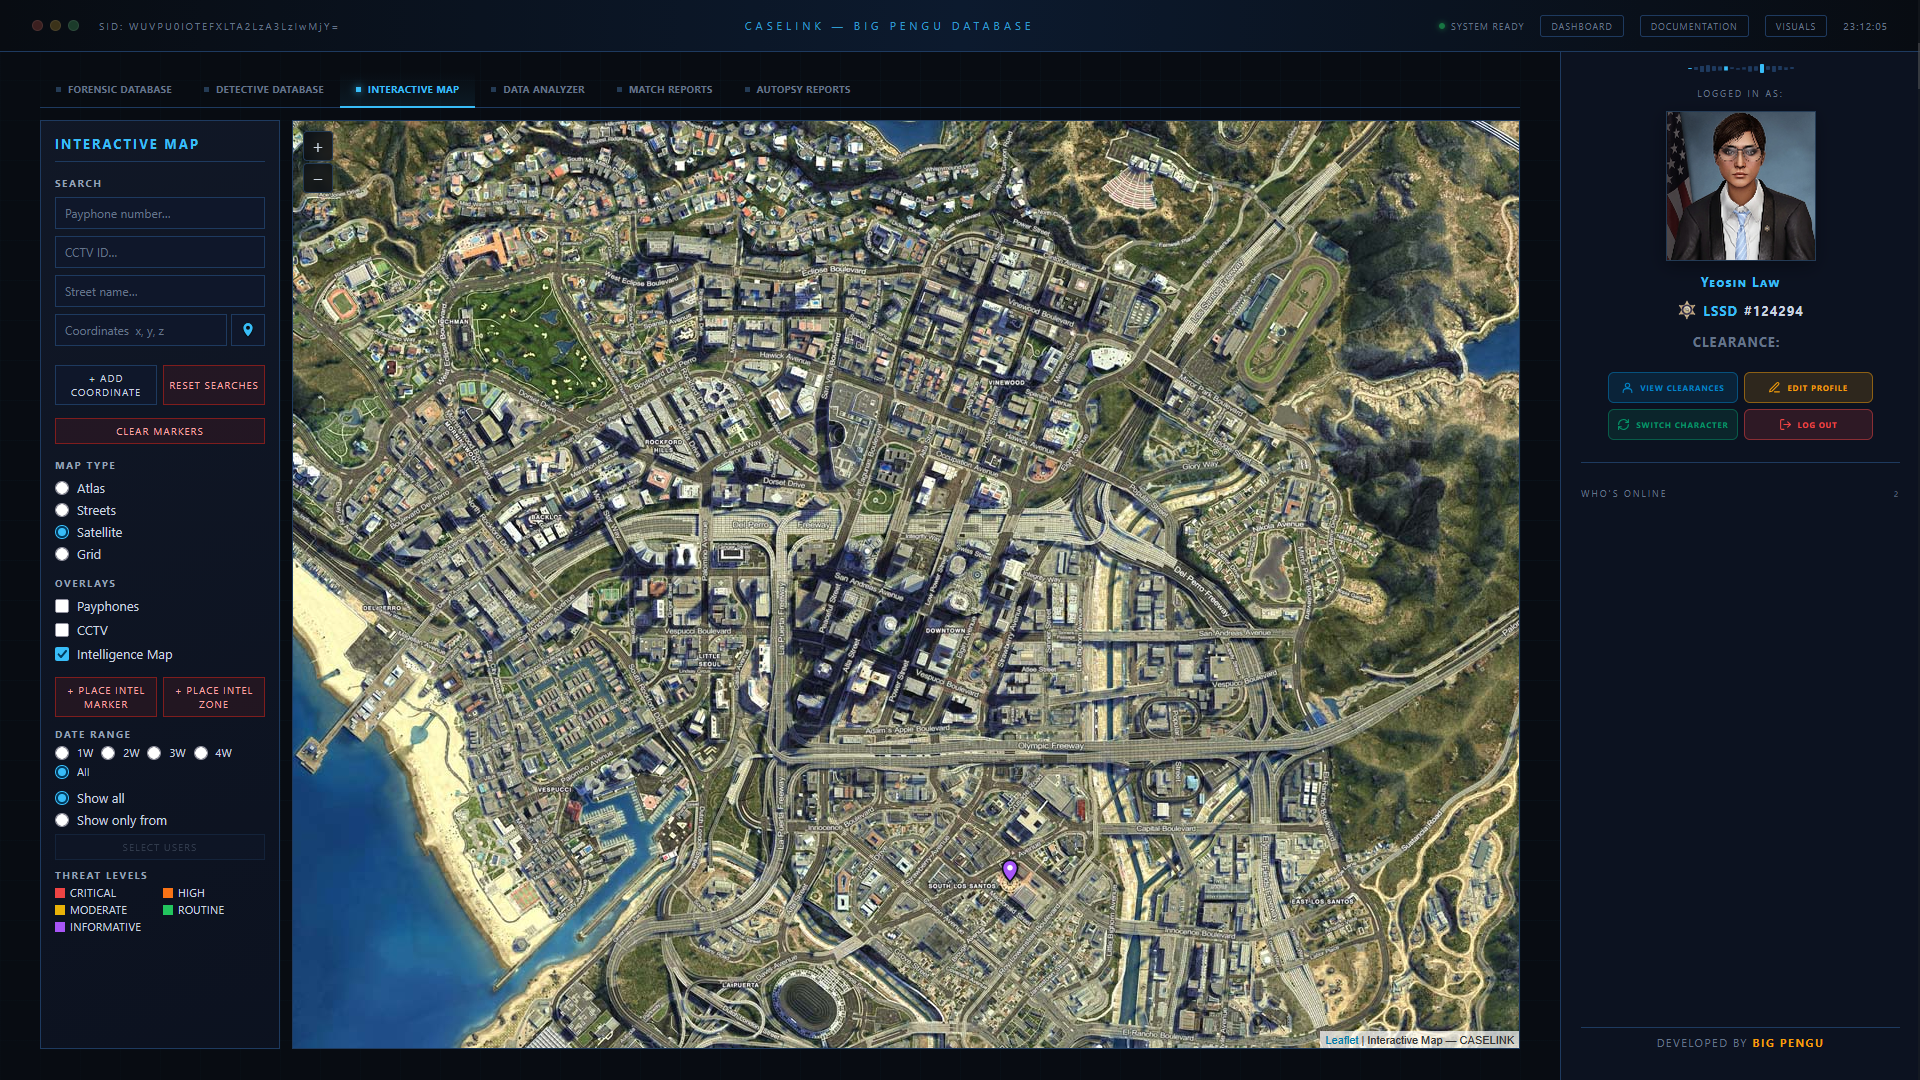This screenshot has height=1080, width=1920.
Task: Click the Payphone number search field
Action: point(160,213)
